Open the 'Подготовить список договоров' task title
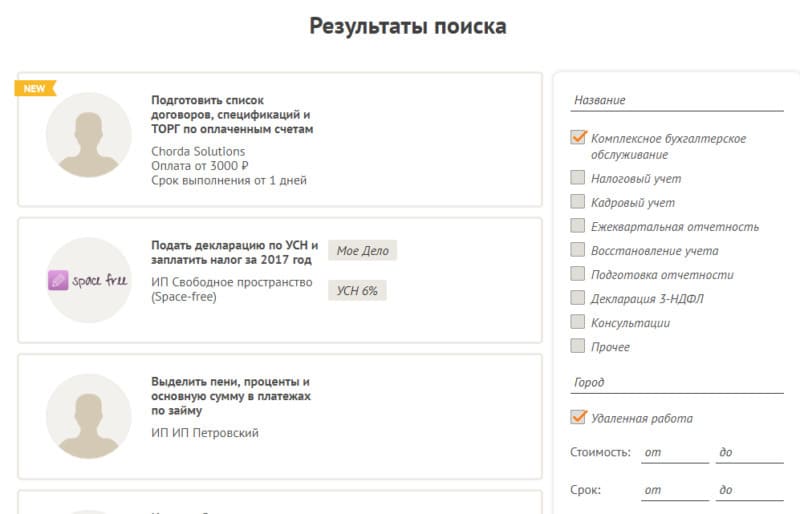Screen dimensions: 800x514 point(232,115)
